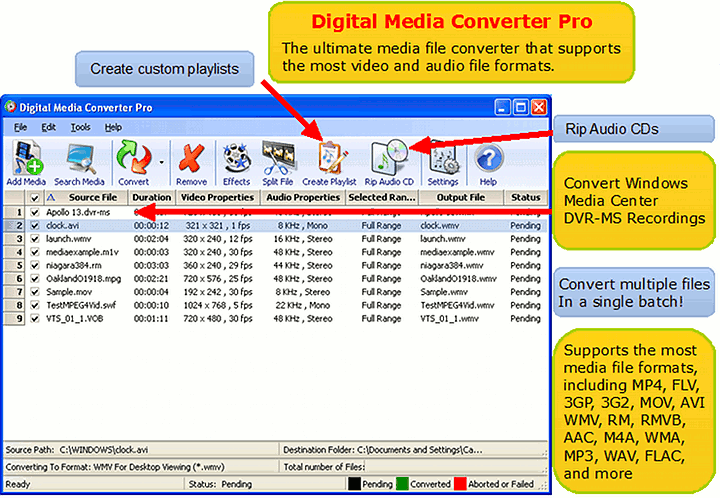Open the Tools menu
The width and height of the screenshot is (720, 498).
click(x=80, y=128)
